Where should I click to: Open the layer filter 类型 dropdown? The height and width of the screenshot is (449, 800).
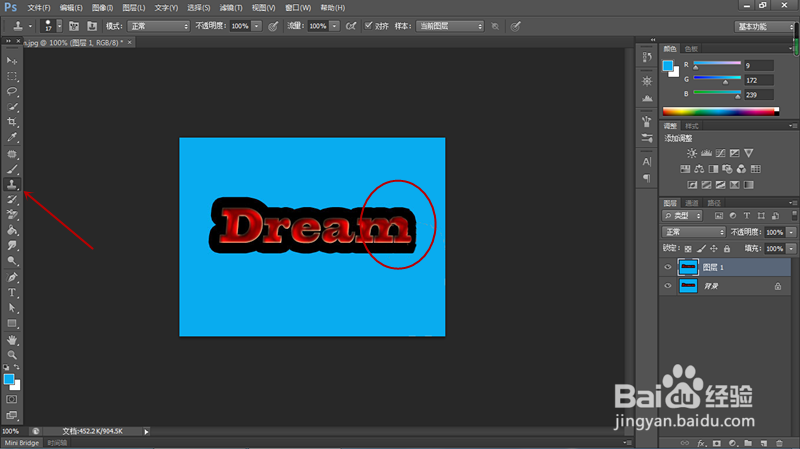pos(682,216)
